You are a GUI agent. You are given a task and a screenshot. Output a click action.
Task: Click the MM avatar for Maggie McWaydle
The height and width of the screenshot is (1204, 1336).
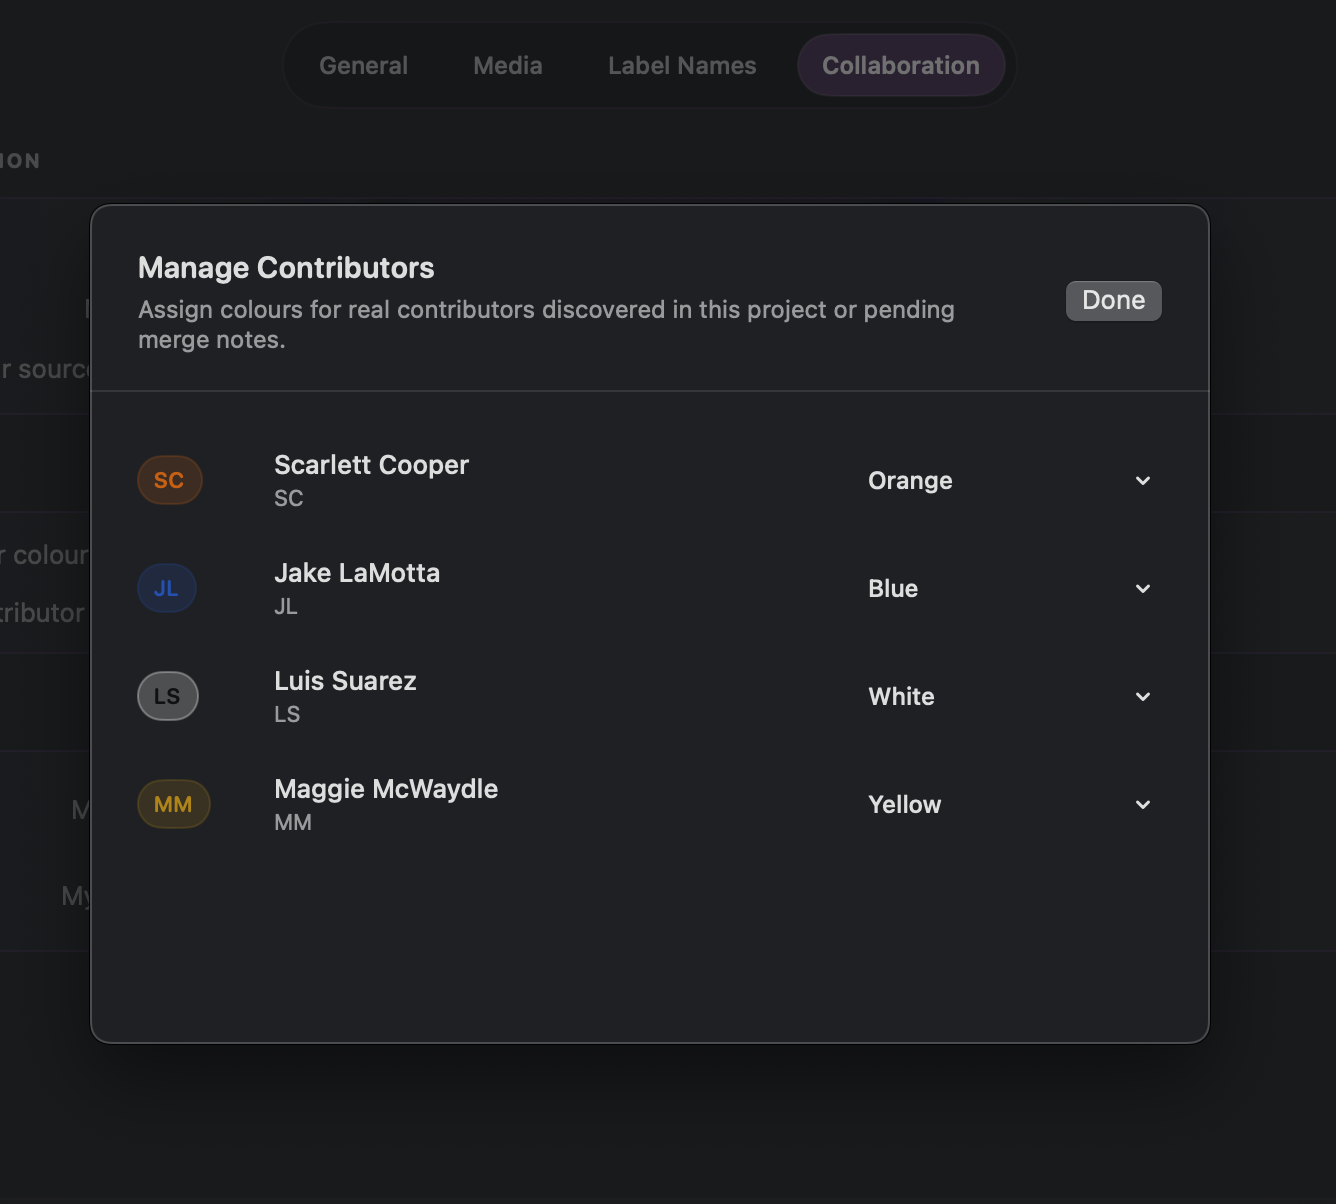[173, 804]
